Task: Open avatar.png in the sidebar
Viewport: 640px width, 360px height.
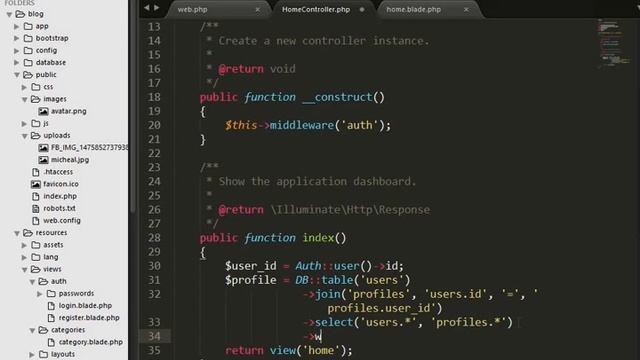Action: (x=69, y=111)
